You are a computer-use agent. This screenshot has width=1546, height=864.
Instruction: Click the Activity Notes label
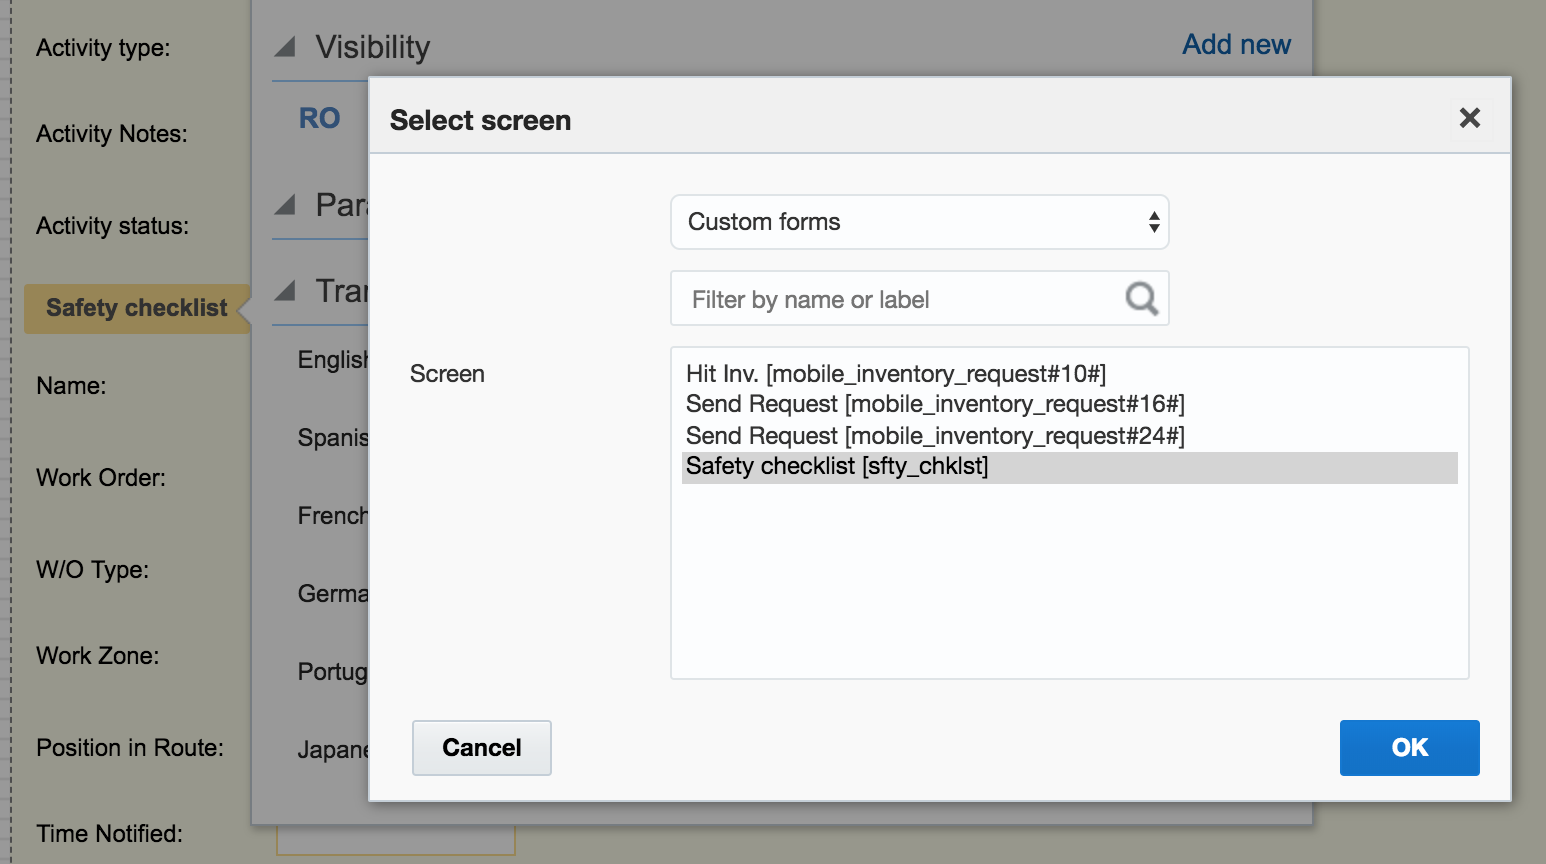tap(112, 134)
